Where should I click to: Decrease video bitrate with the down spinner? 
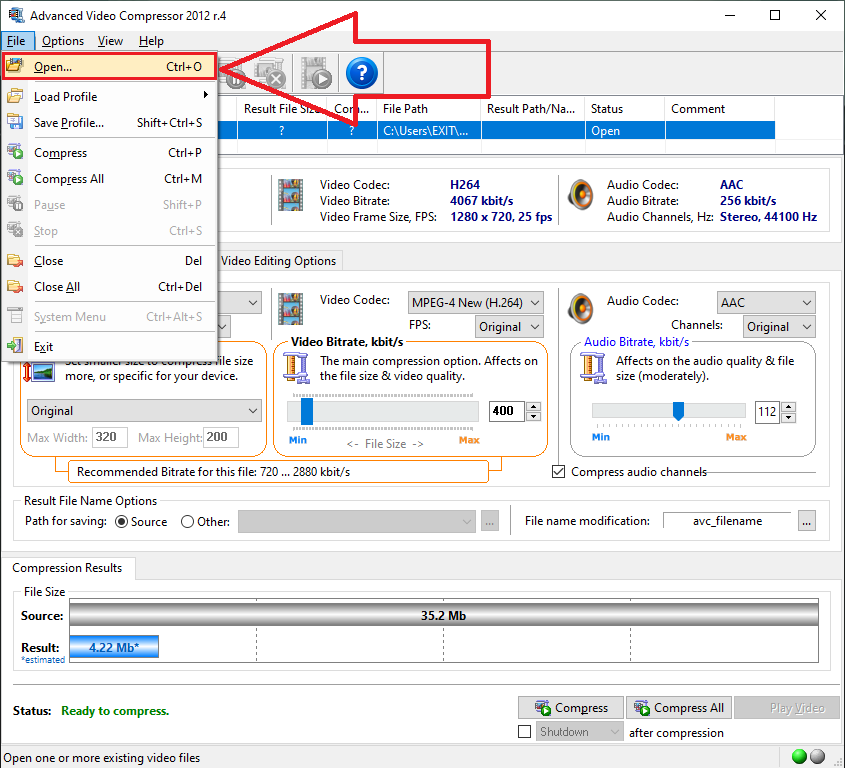point(534,416)
